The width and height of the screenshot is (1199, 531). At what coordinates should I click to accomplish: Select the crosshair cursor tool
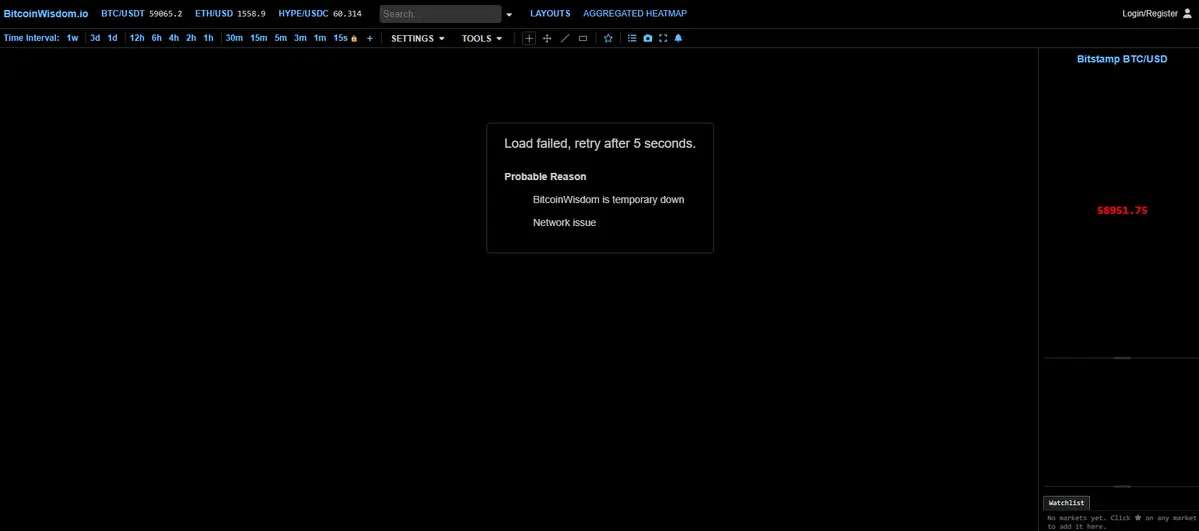click(x=529, y=38)
